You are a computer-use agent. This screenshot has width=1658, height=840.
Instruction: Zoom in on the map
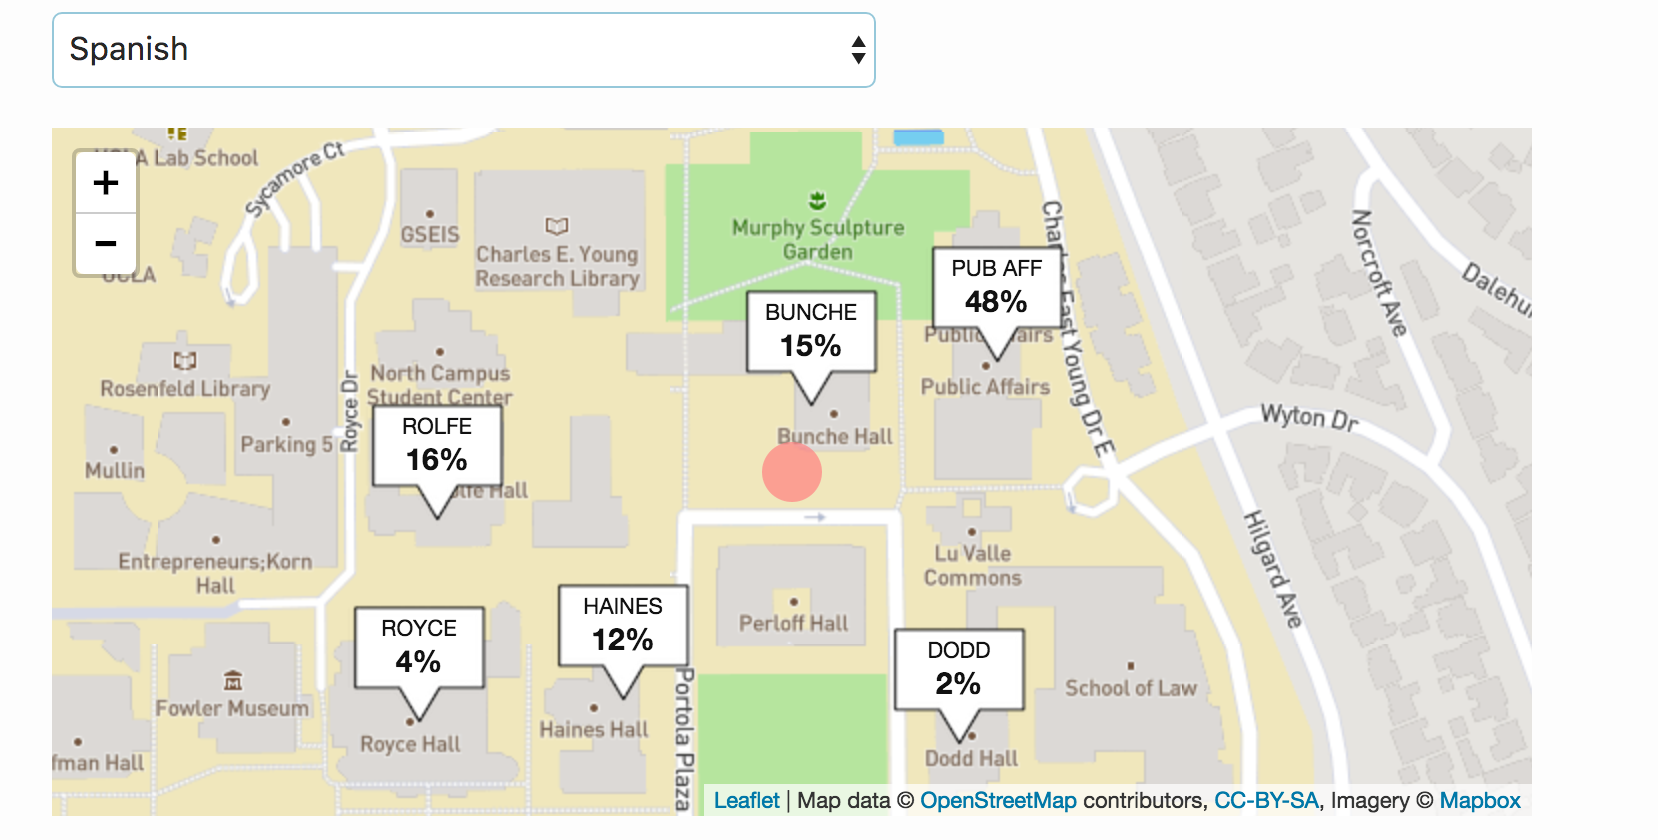point(105,183)
